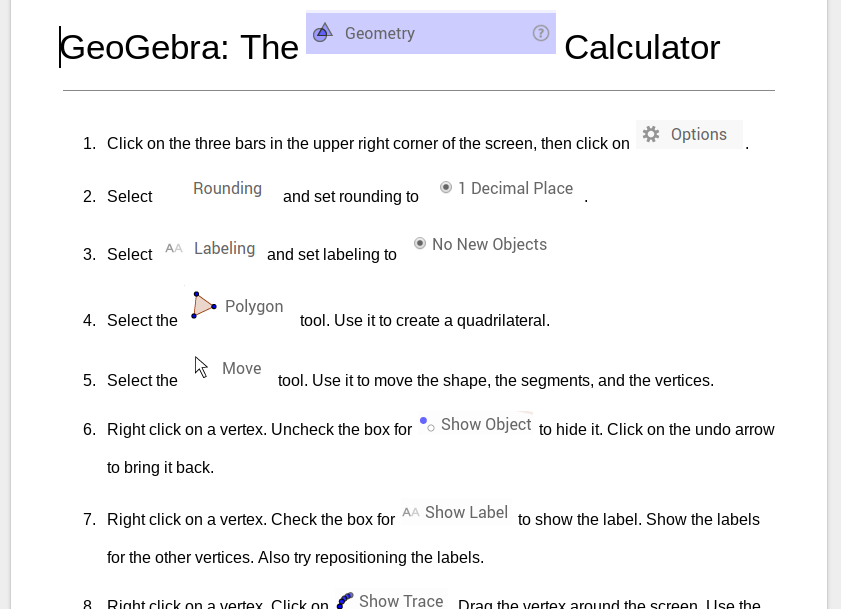Click the word Geometry in the highlighted image
Viewport: 841px width, 609px height.
(380, 33)
